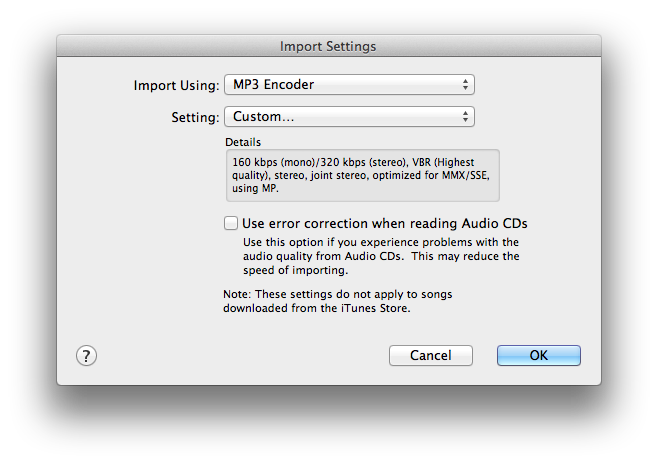Click the arrows on the Custom… popup

tap(466, 117)
